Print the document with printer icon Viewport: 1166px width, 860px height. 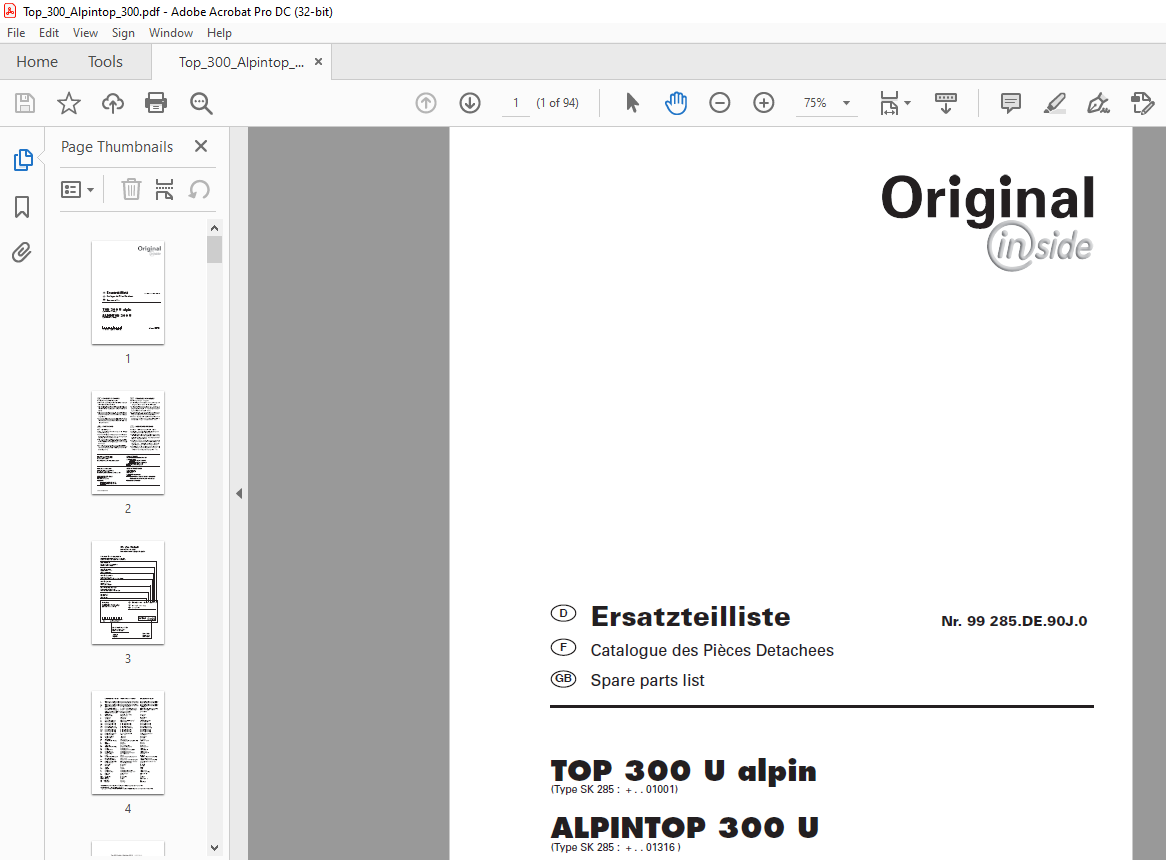(156, 103)
